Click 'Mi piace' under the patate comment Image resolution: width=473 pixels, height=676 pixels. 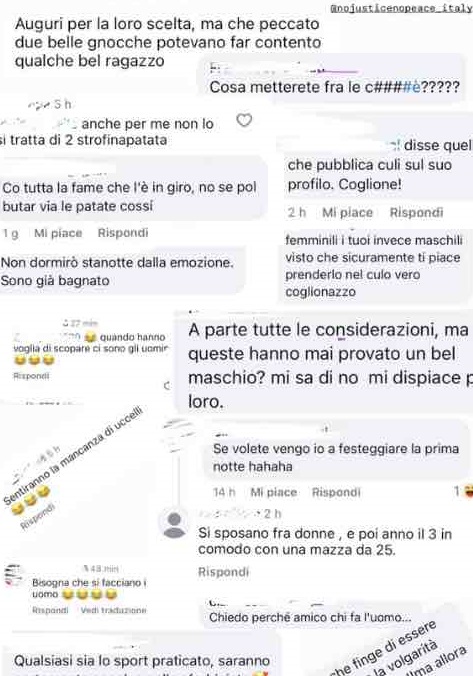coord(58,233)
